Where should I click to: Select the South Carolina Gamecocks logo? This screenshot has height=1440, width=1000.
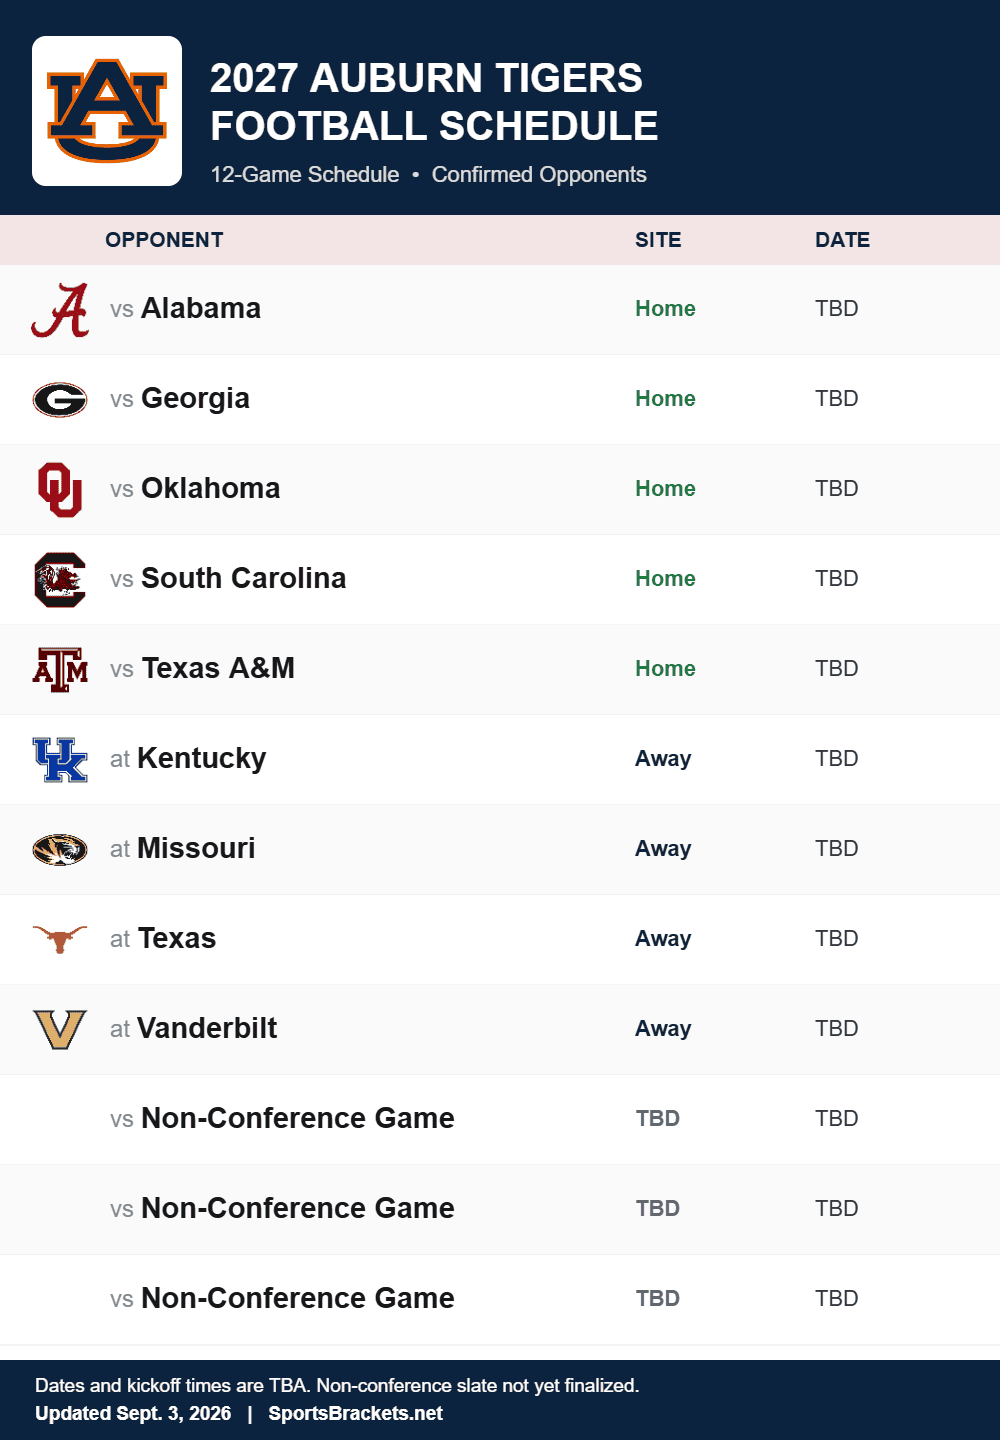point(60,580)
